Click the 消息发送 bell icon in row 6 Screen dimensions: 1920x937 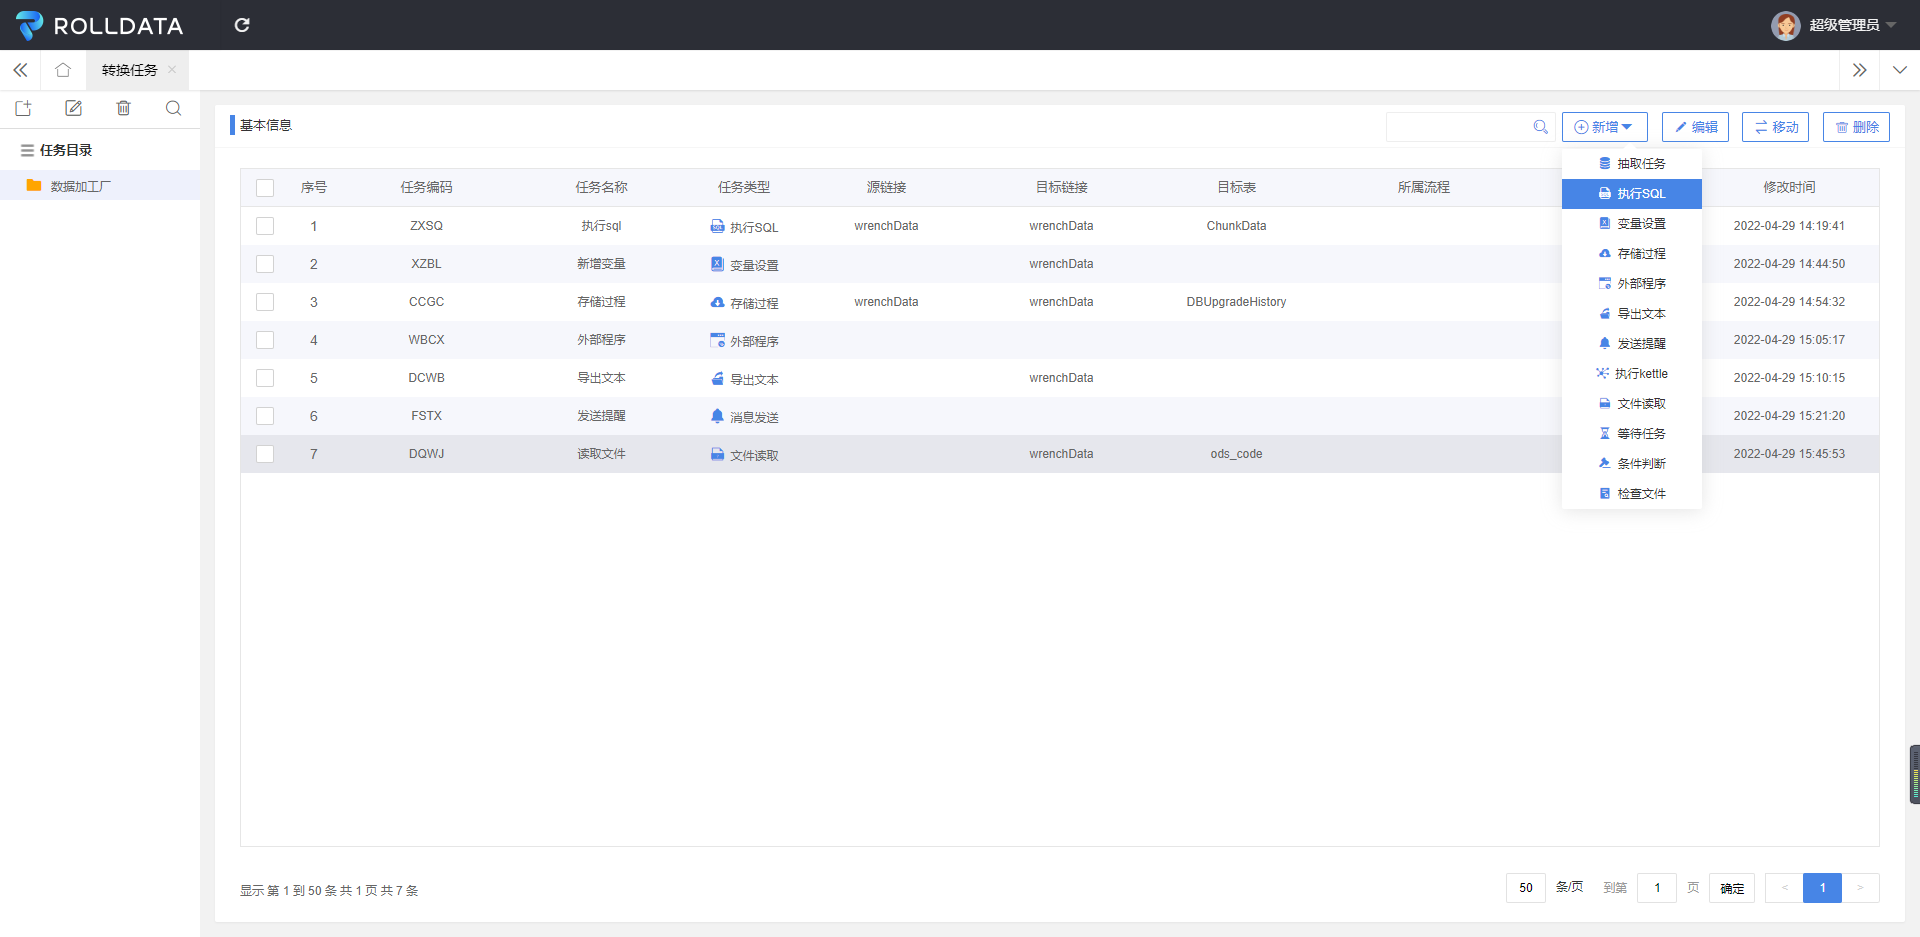(717, 416)
